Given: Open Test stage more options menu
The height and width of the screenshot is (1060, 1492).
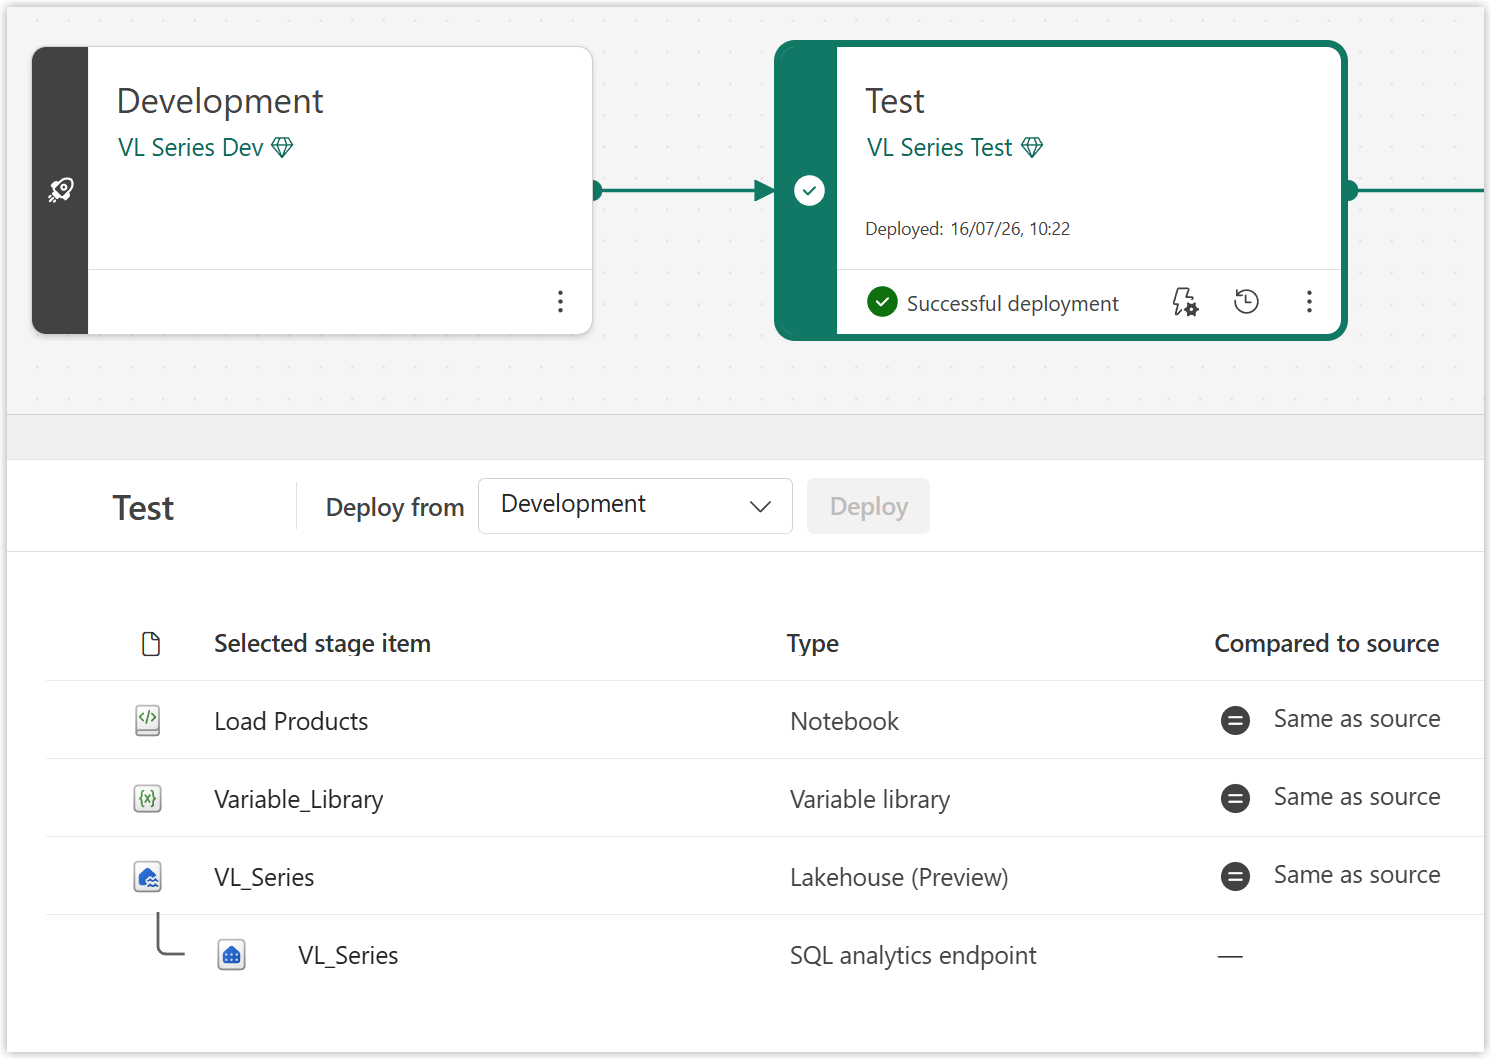Looking at the screenshot, I should point(1309,301).
